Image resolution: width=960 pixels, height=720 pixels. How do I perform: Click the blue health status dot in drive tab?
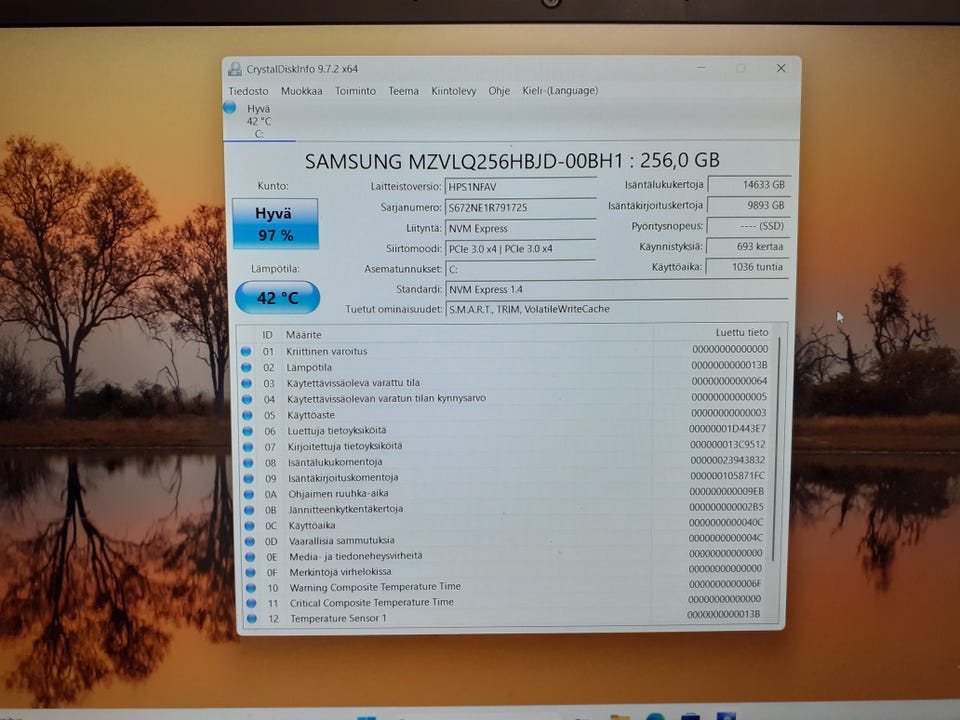click(x=230, y=107)
